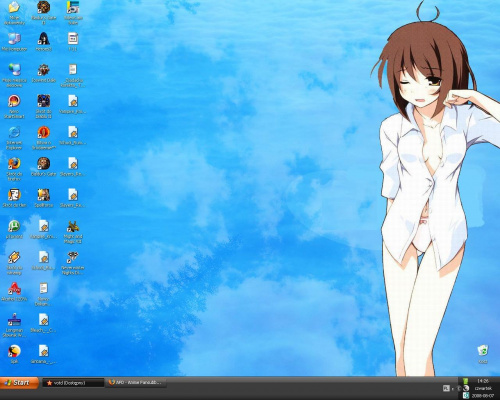Select the Neverwinter Nights shortcut
This screenshot has width=500, height=400.
point(73,263)
